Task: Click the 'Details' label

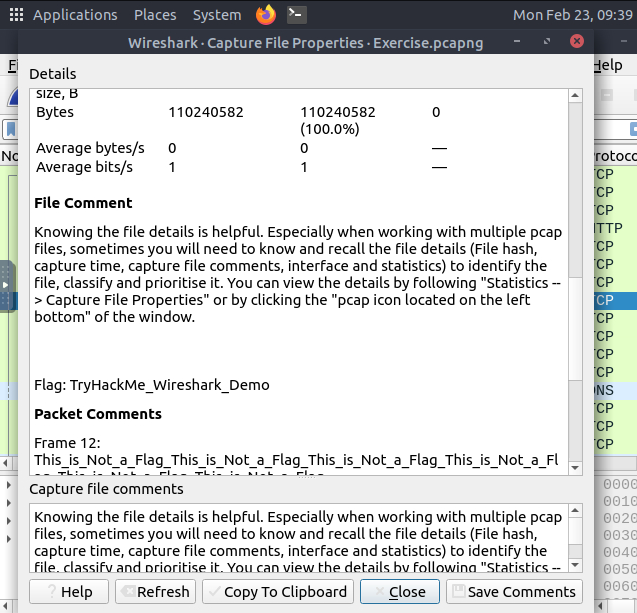Action: 53,74
